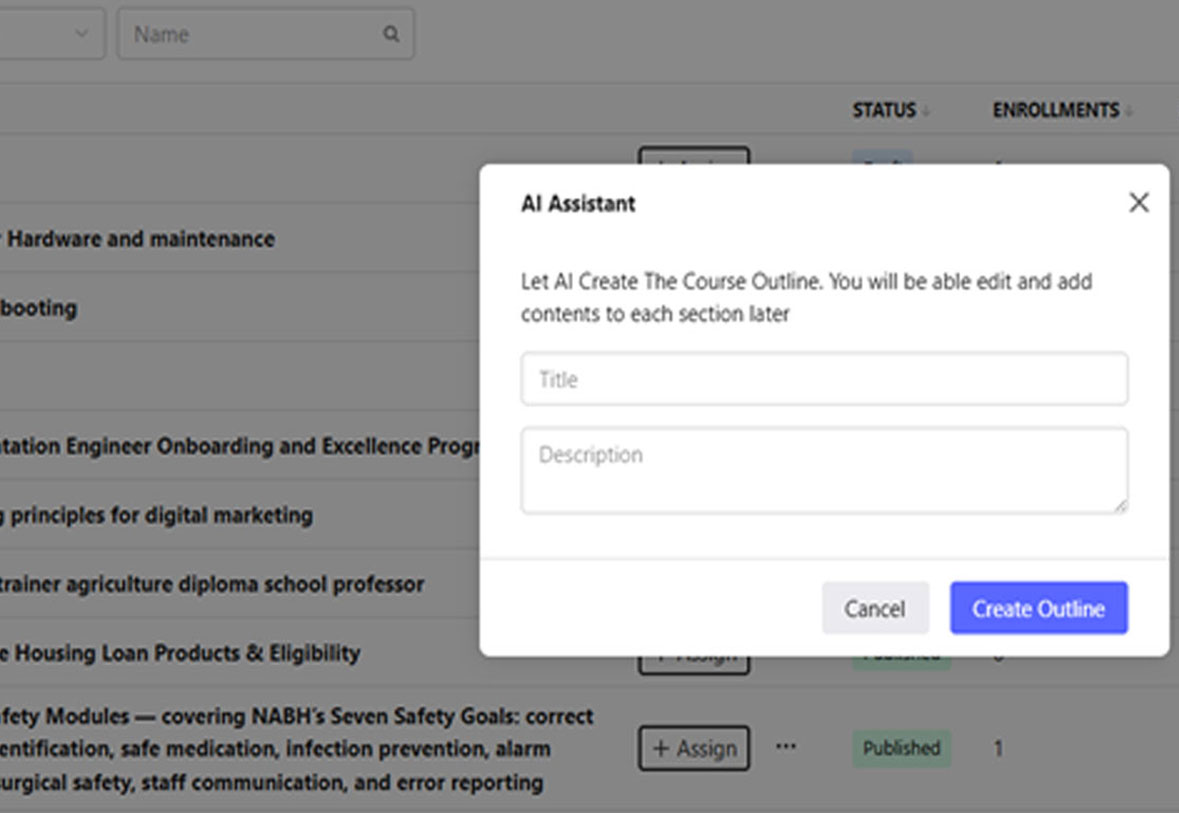The height and width of the screenshot is (813, 1179).
Task: Open Housing Loan Products & Eligibility course
Action: [180, 653]
